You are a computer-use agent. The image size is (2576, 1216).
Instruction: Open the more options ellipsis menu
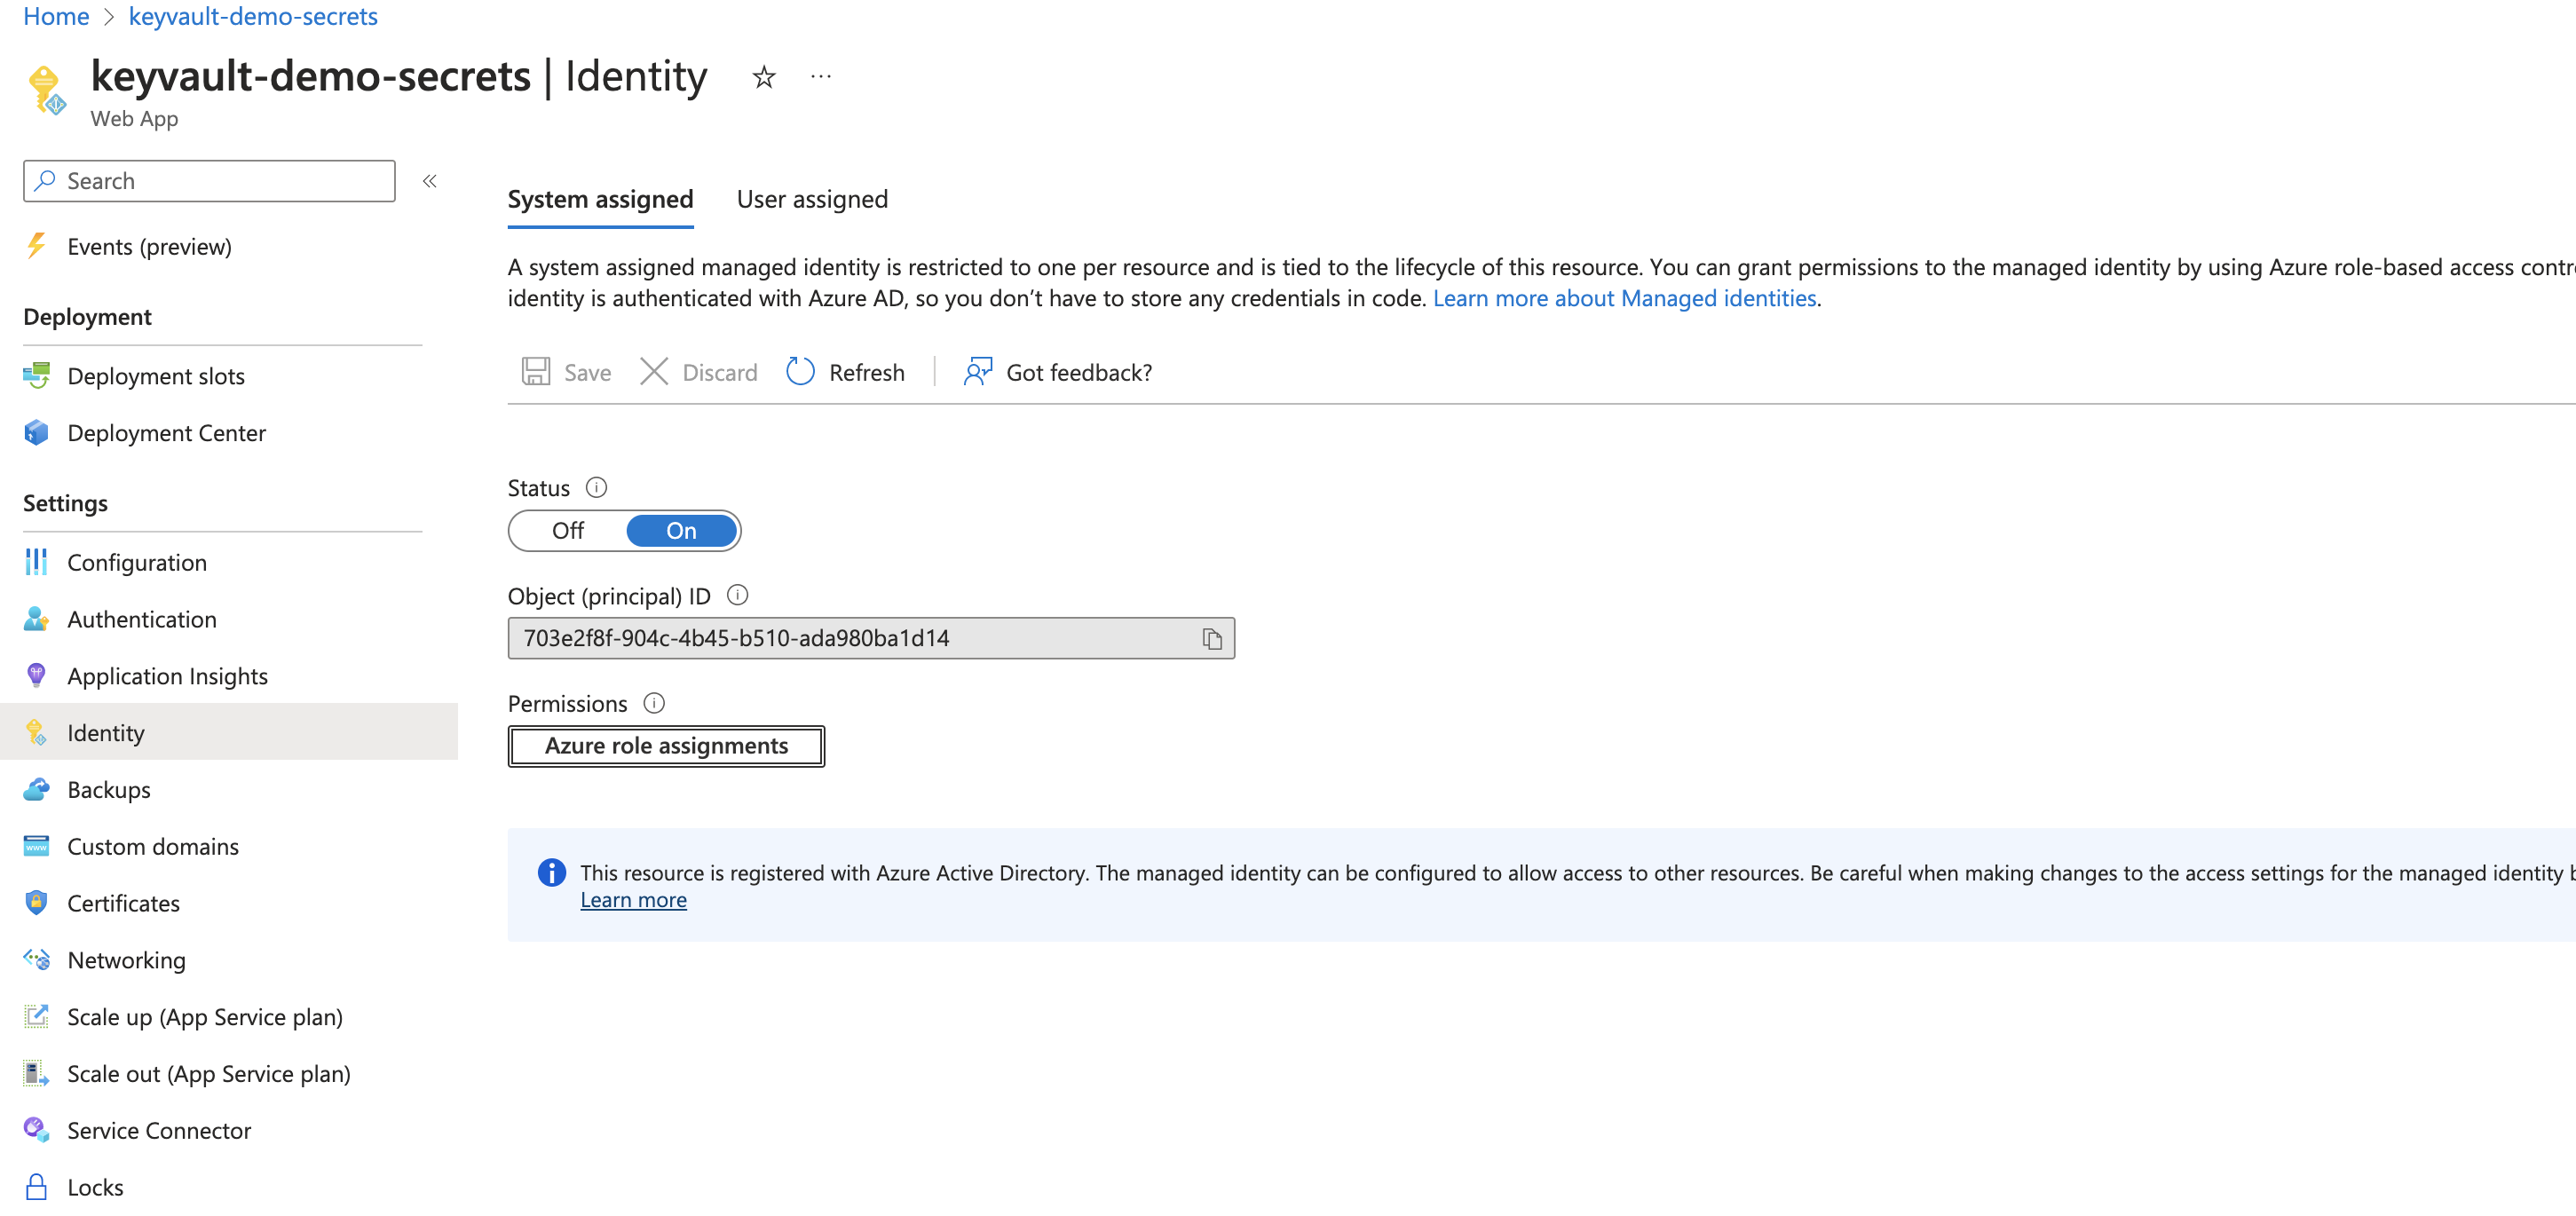tap(821, 76)
